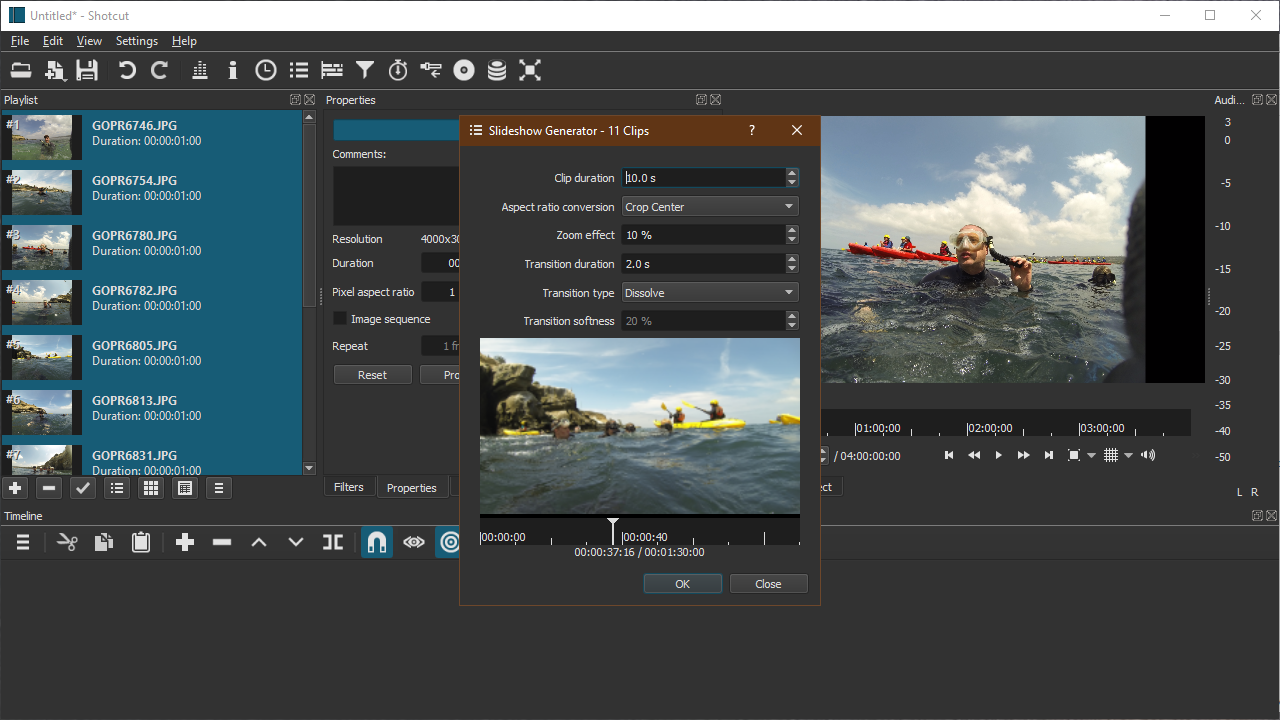1280x720 pixels.
Task: Play the video in the player
Action: (x=998, y=456)
